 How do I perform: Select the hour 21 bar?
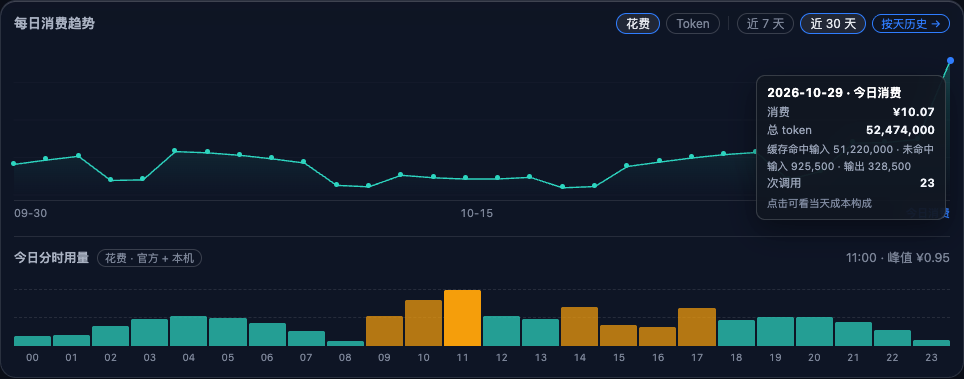coord(853,334)
